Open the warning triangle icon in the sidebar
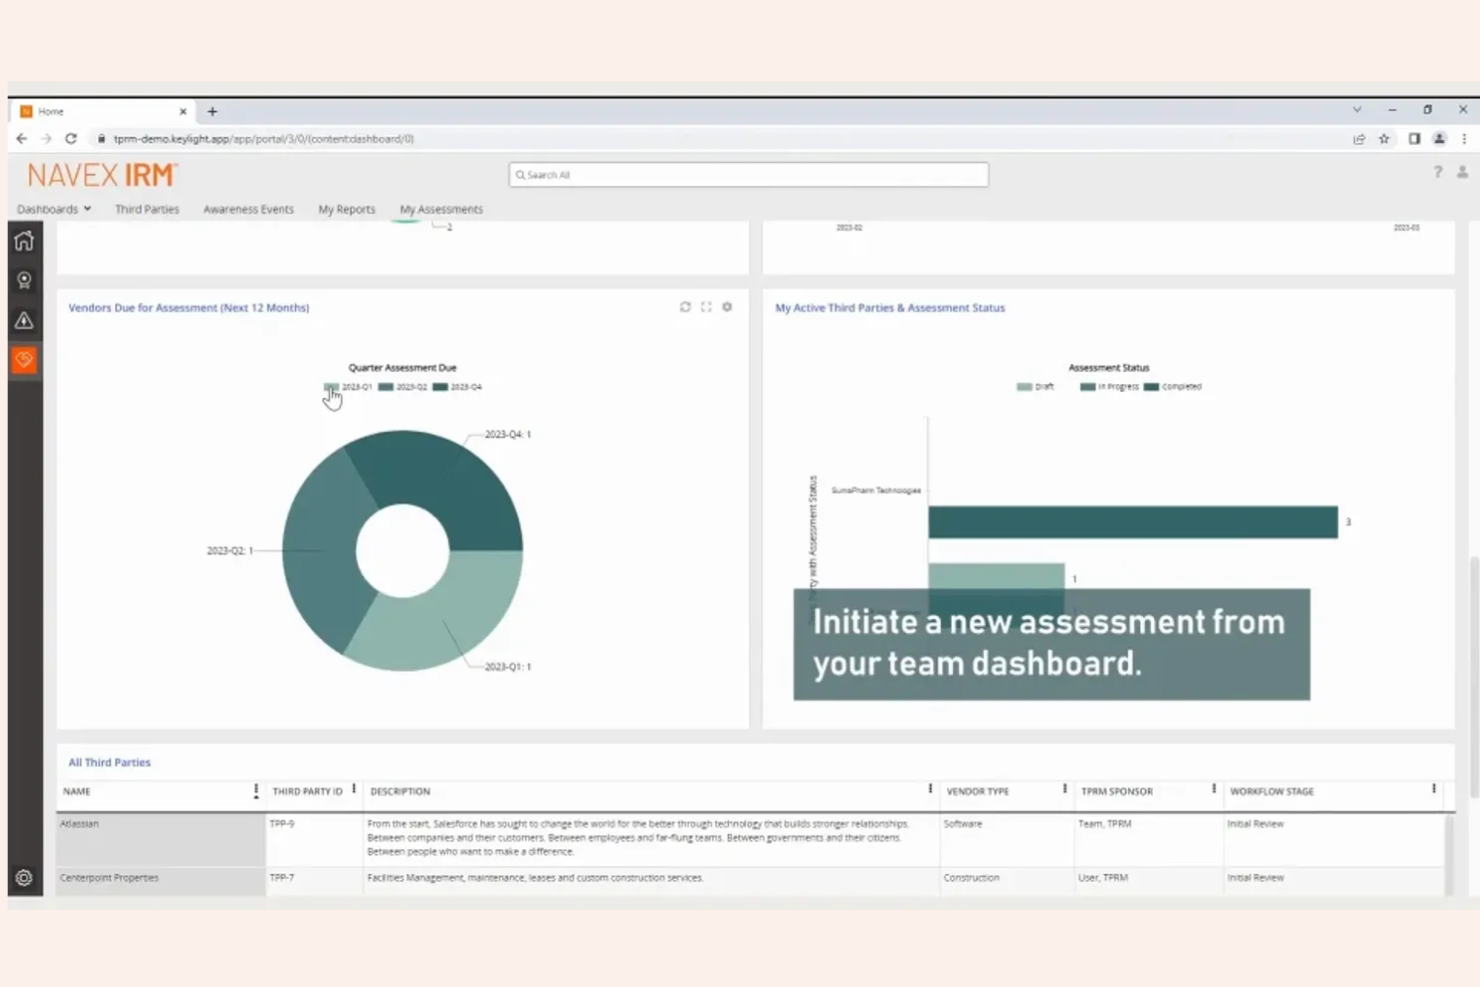This screenshot has width=1480, height=987. coord(24,320)
